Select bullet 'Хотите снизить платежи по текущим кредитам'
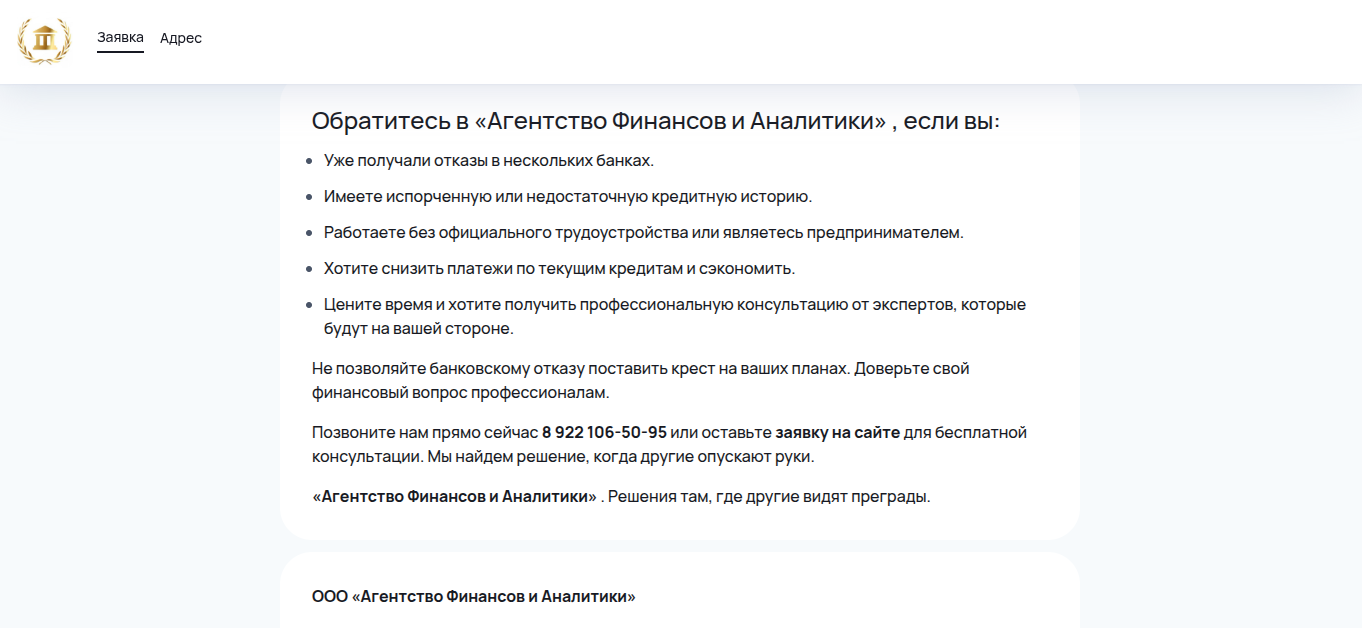This screenshot has width=1362, height=628. 559,268
